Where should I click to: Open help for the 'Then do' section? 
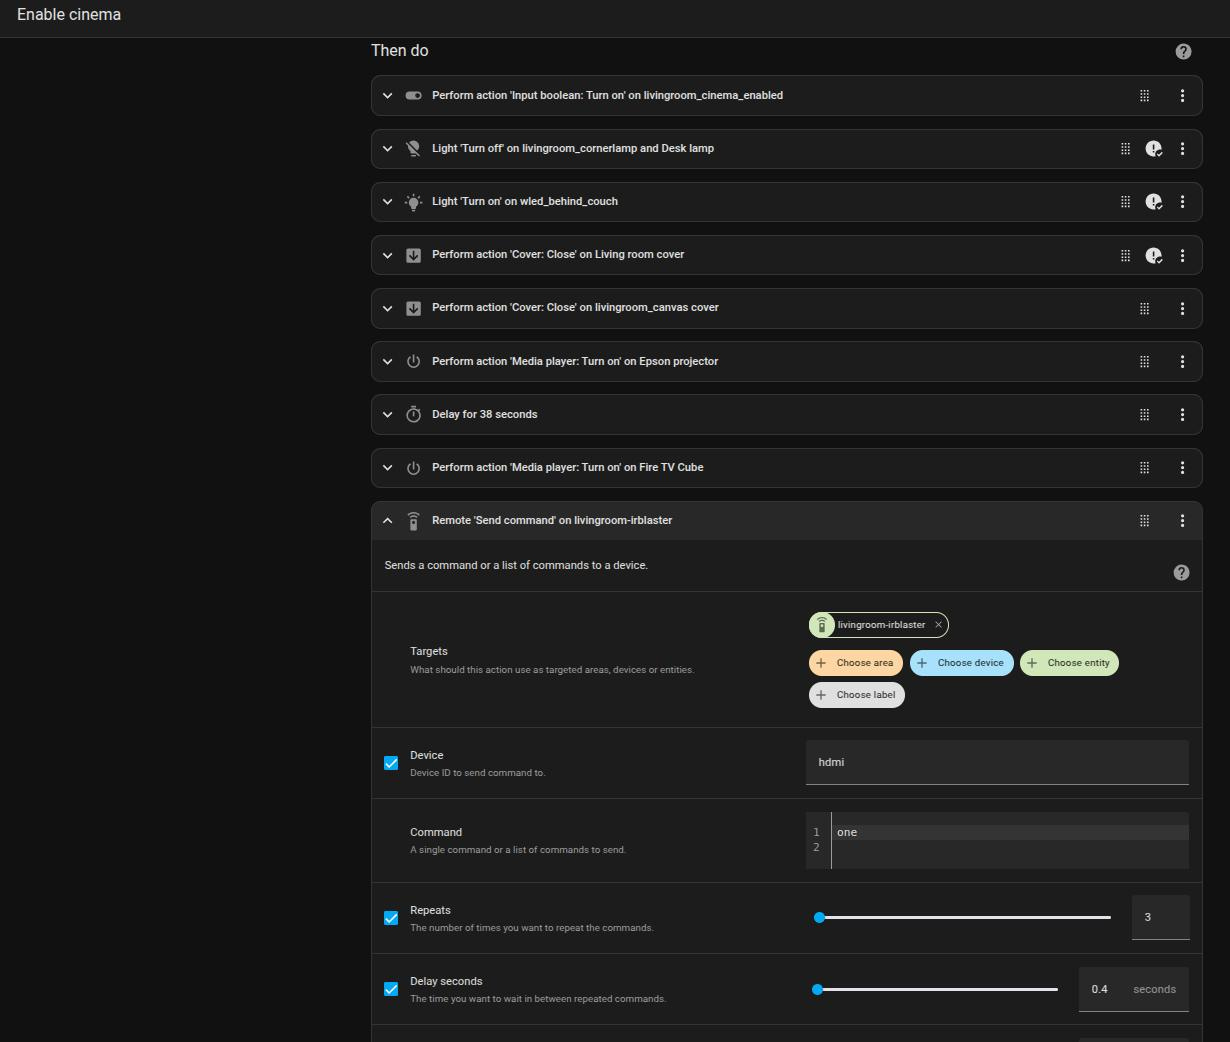pos(1183,51)
